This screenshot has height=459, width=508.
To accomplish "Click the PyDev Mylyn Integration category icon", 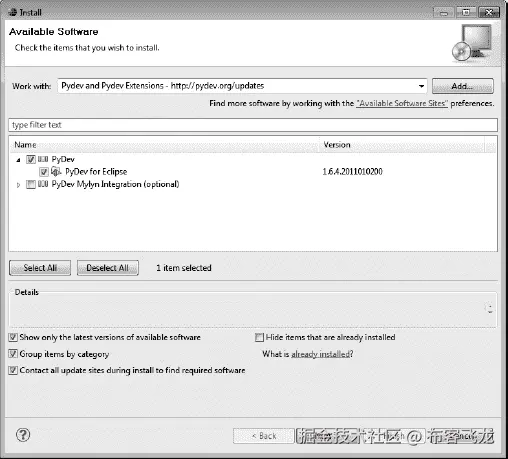I will tap(43, 184).
